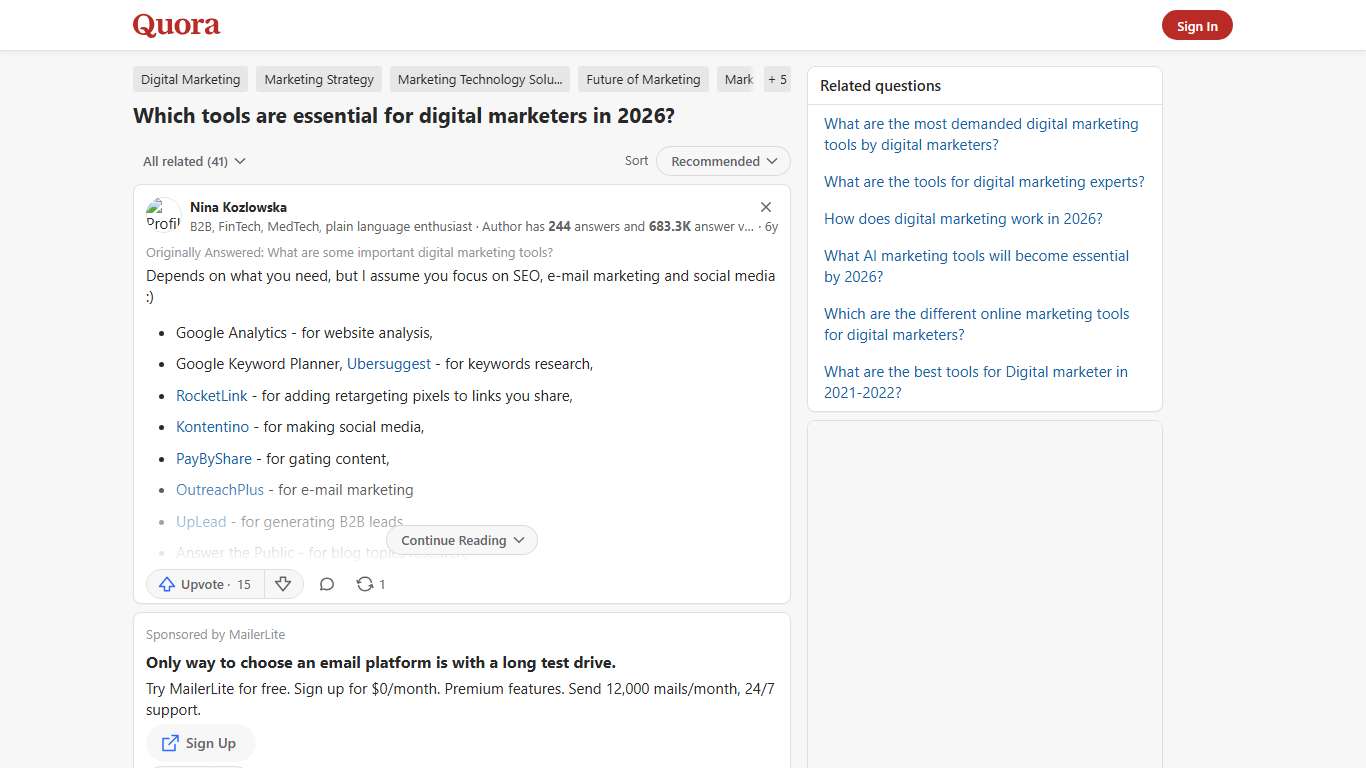Upvote Nina Kozlowska's answer
The width and height of the screenshot is (1366, 768).
click(203, 584)
